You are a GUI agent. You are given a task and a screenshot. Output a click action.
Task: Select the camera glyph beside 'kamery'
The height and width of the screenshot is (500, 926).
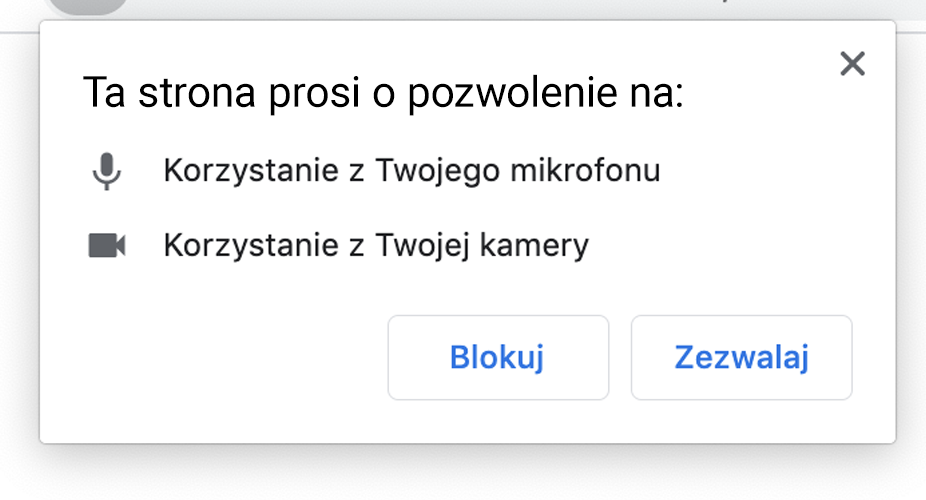coord(106,245)
